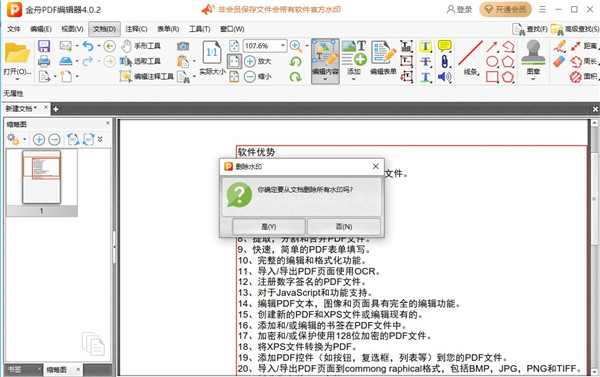Open Advanced Find (高级查找(S))
The image size is (600, 377).
point(575,29)
